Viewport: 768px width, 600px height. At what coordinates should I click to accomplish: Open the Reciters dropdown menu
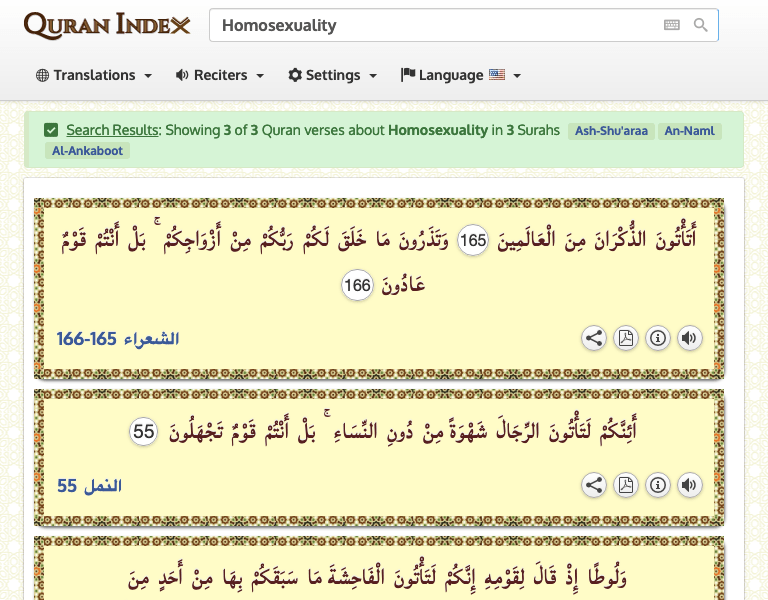click(x=219, y=75)
